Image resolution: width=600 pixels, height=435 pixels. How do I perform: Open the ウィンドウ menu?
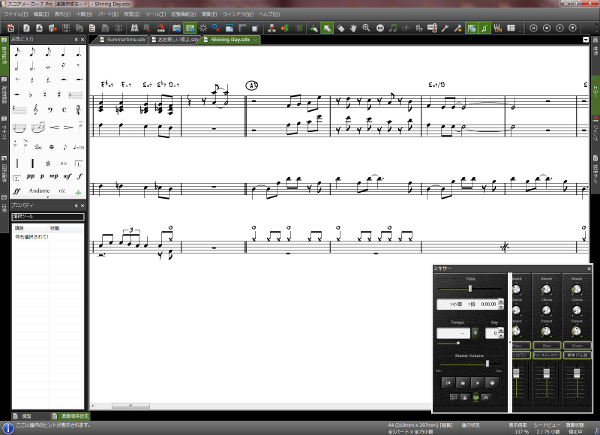pos(238,14)
